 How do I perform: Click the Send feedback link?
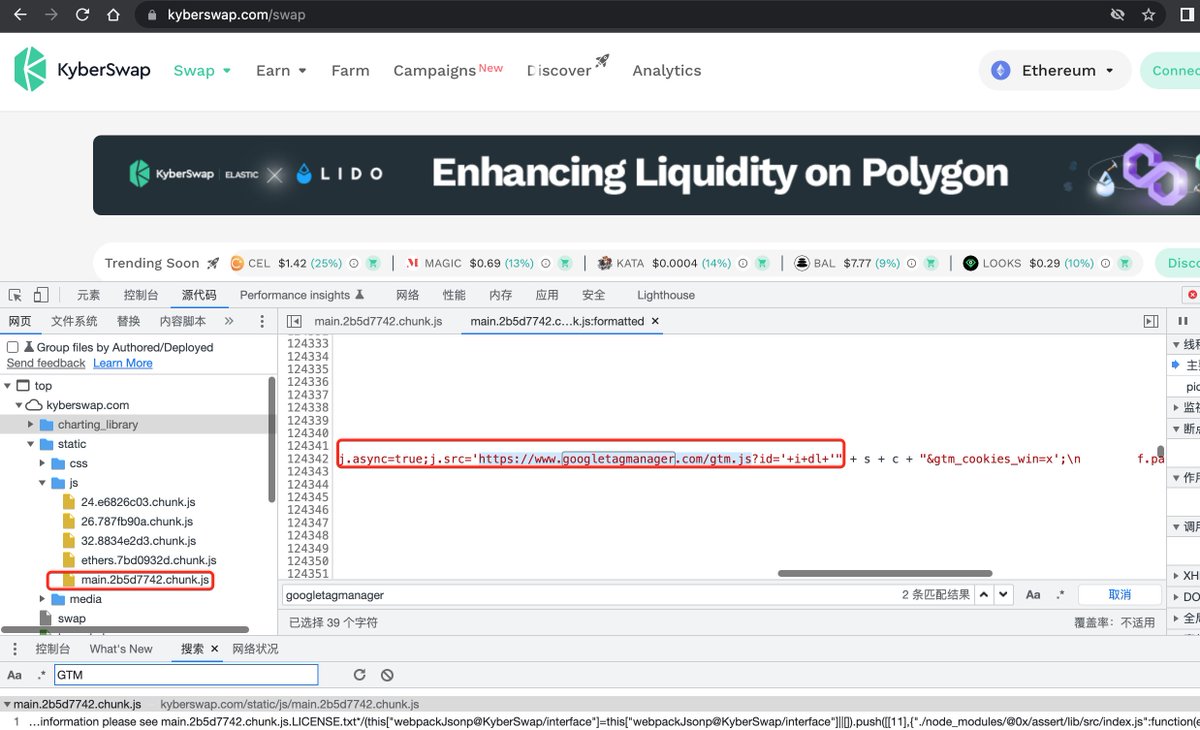(x=46, y=363)
